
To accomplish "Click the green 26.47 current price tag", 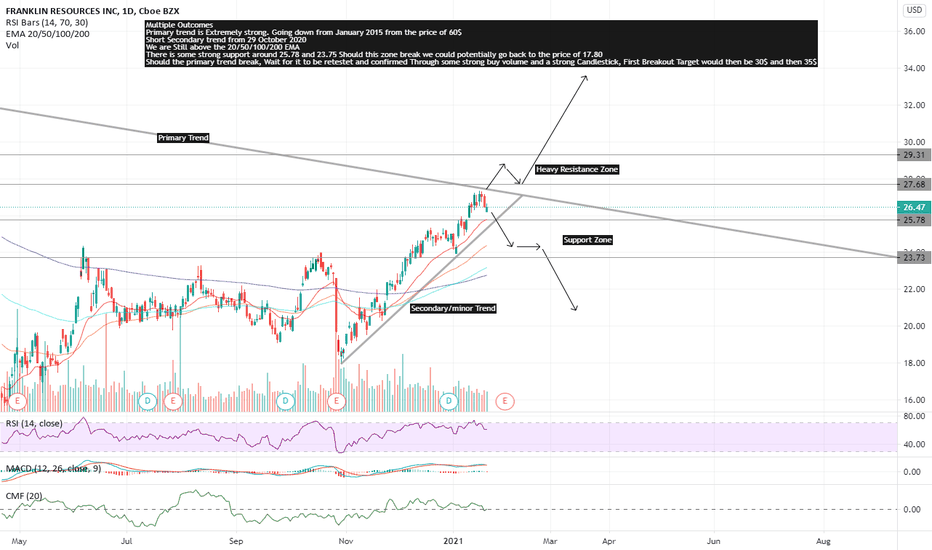I will coord(913,207).
